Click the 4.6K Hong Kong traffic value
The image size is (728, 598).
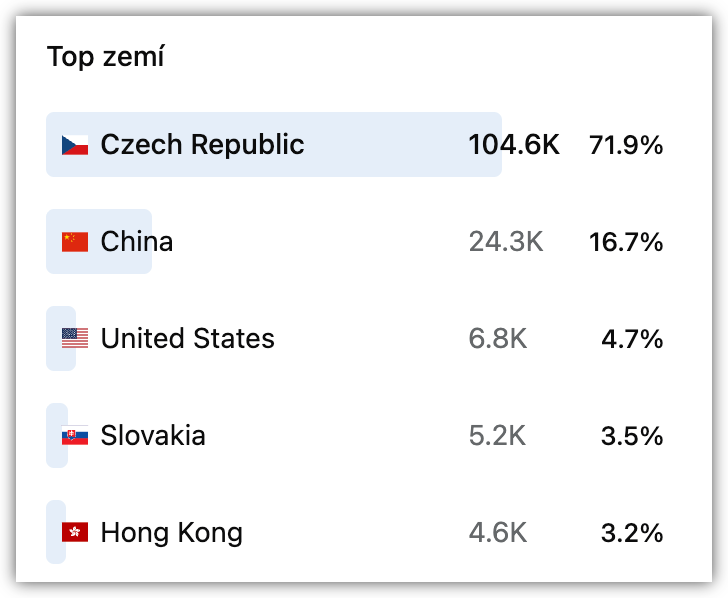pos(498,533)
